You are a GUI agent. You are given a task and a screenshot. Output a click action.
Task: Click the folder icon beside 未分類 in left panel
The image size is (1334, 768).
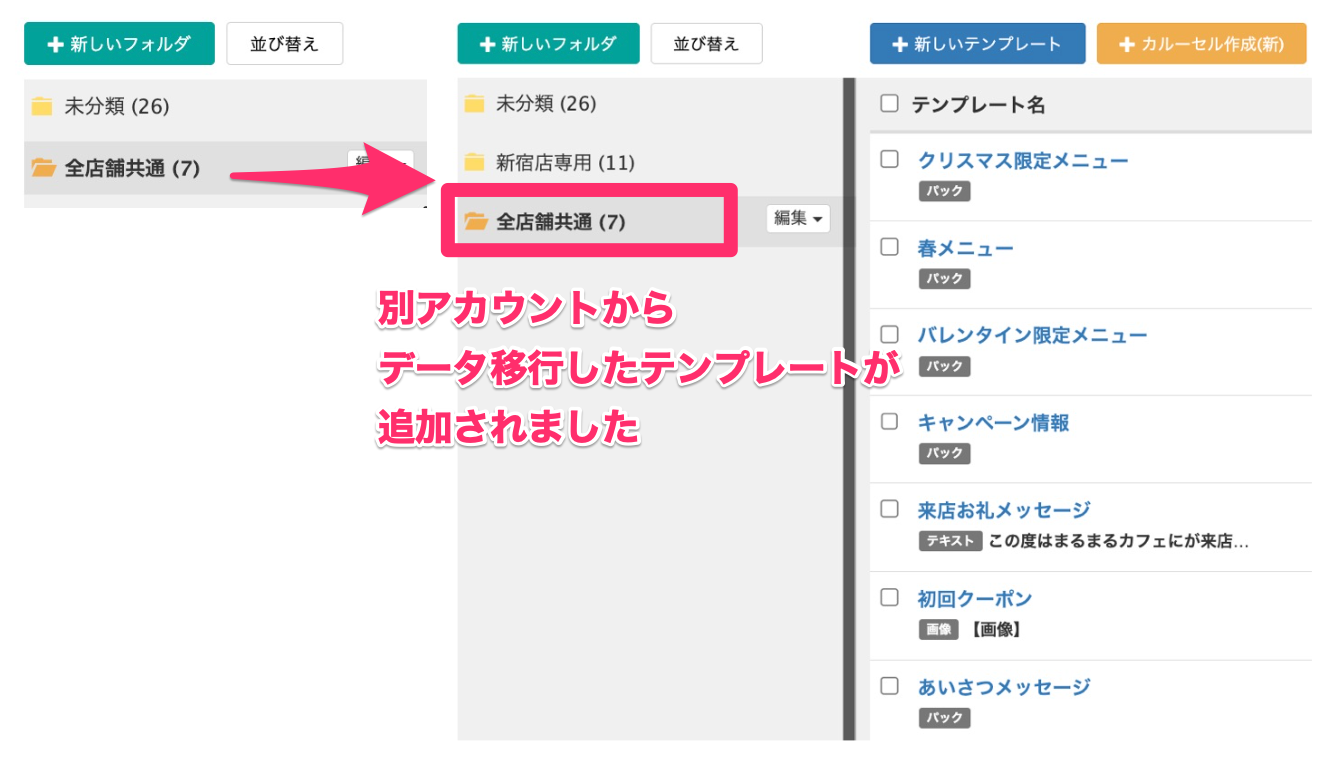point(41,106)
